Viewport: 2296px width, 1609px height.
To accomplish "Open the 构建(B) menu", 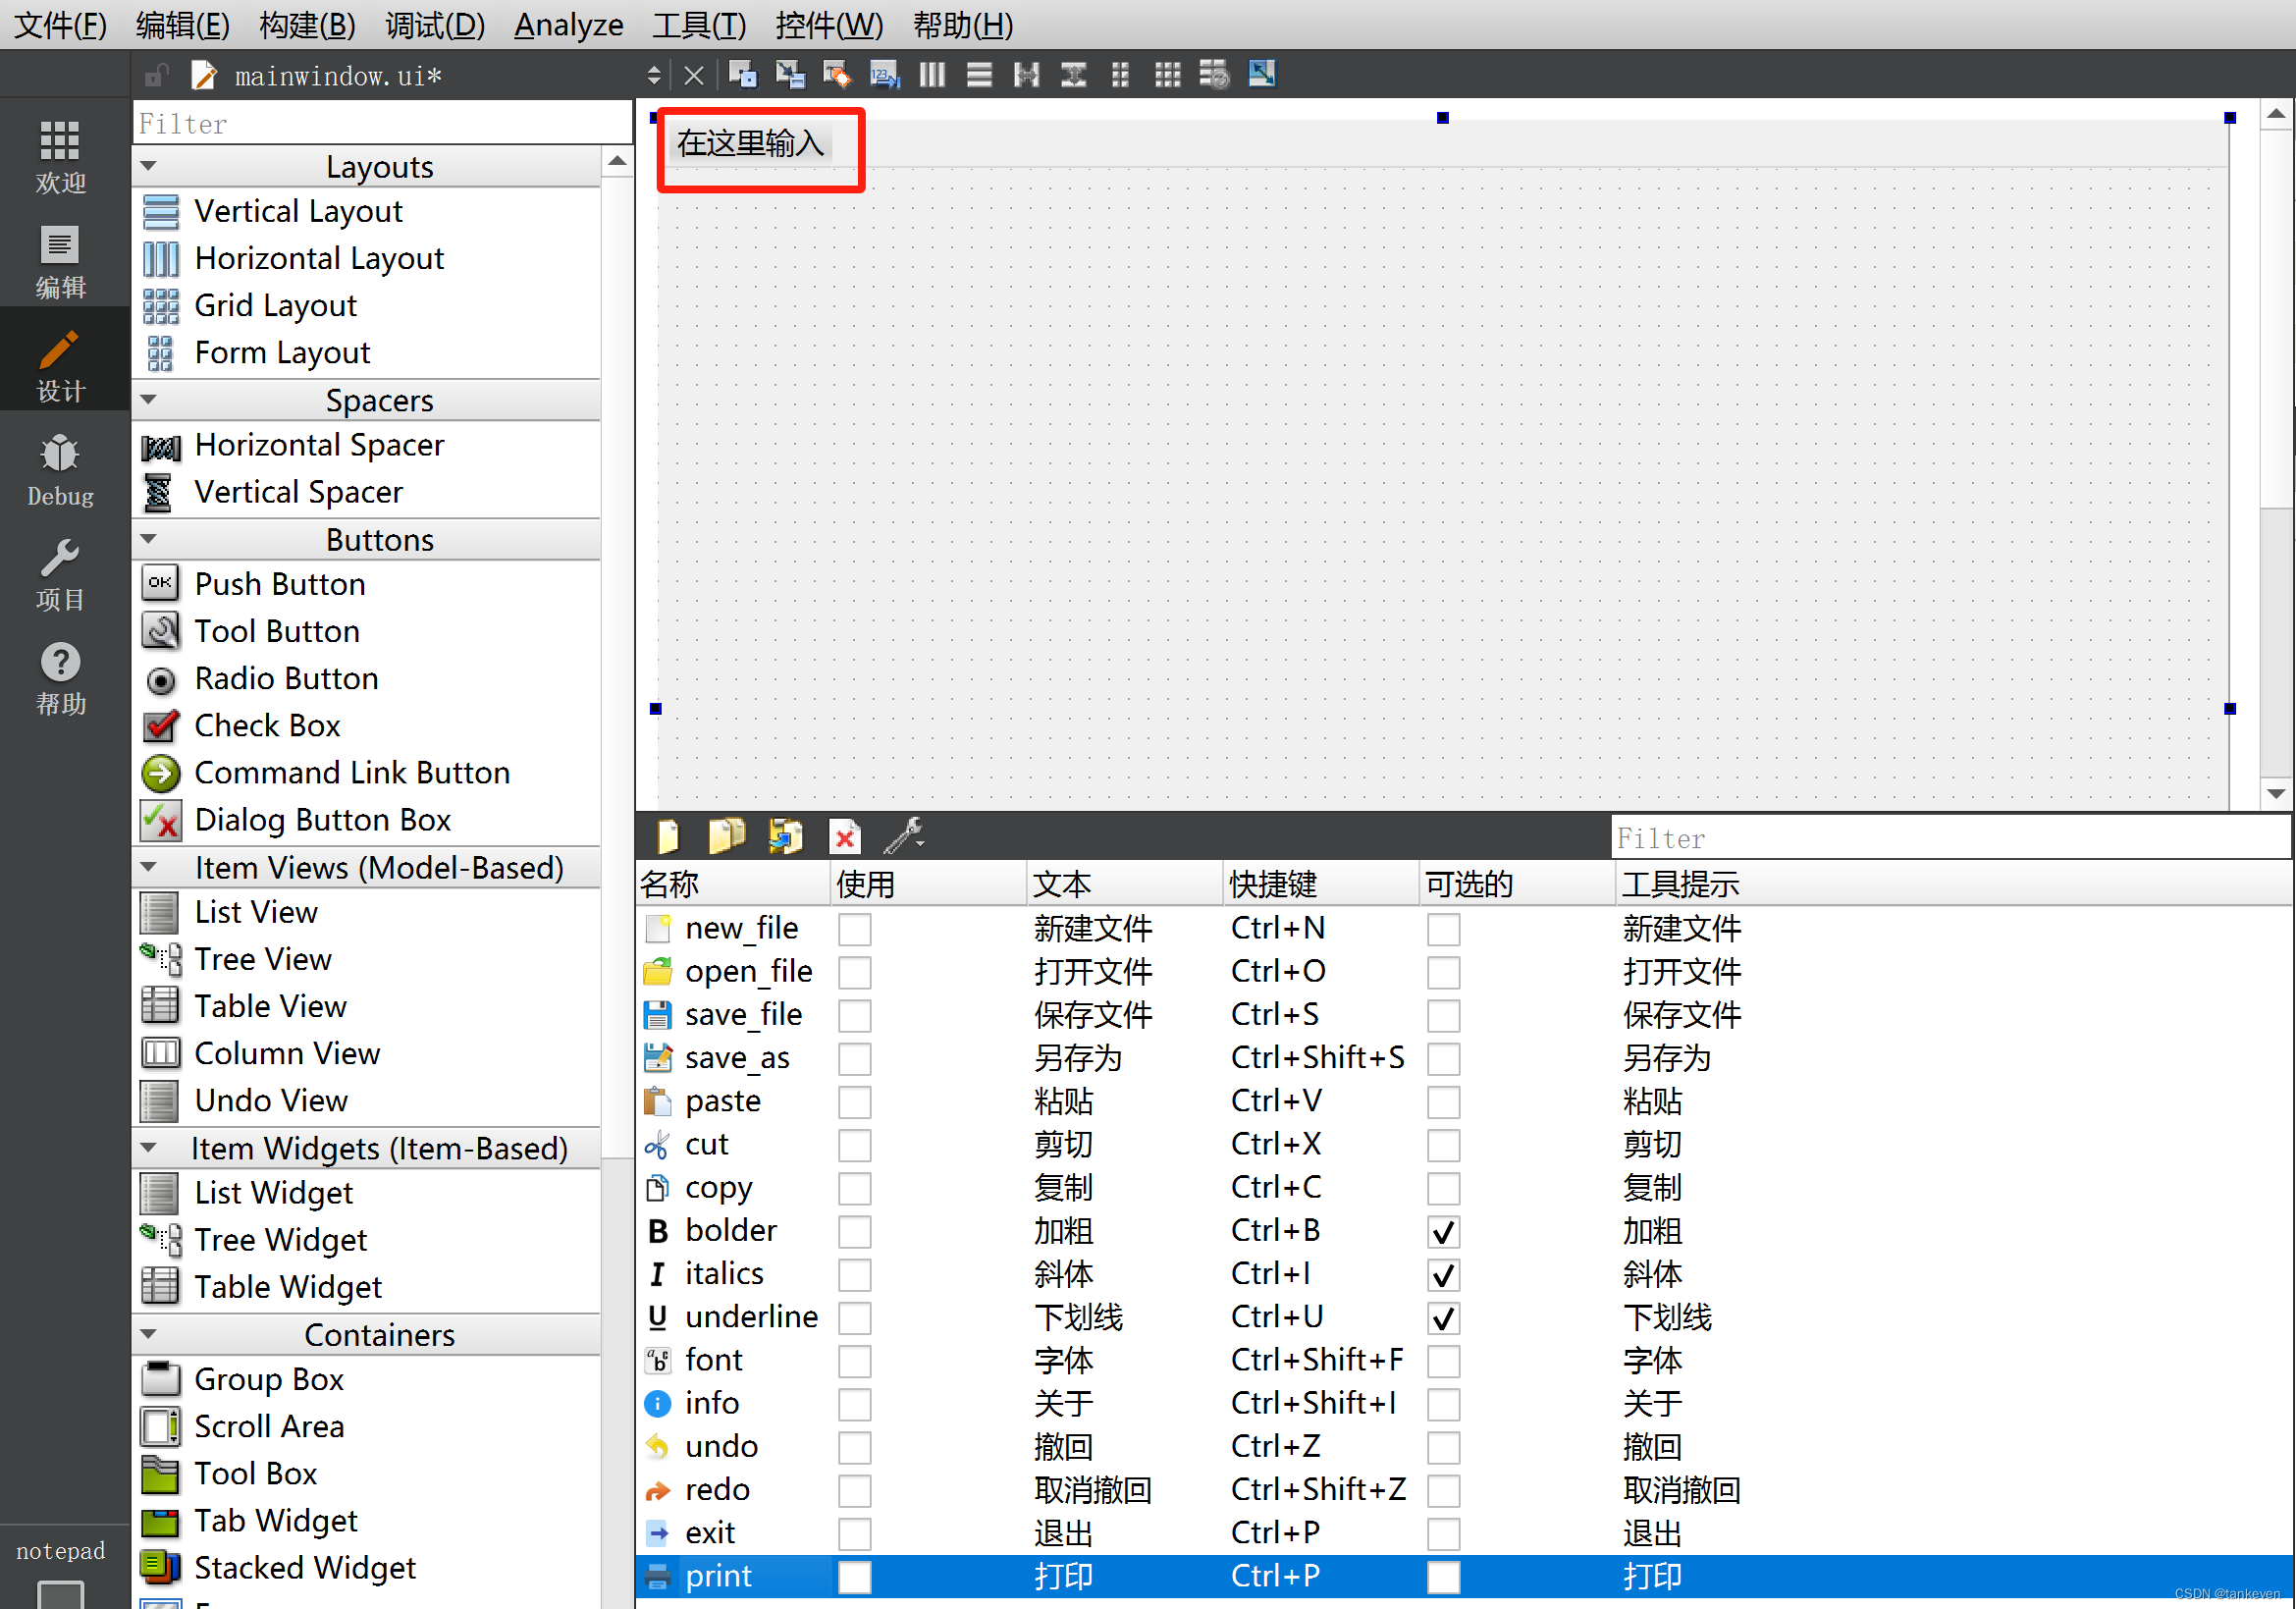I will pos(307,24).
